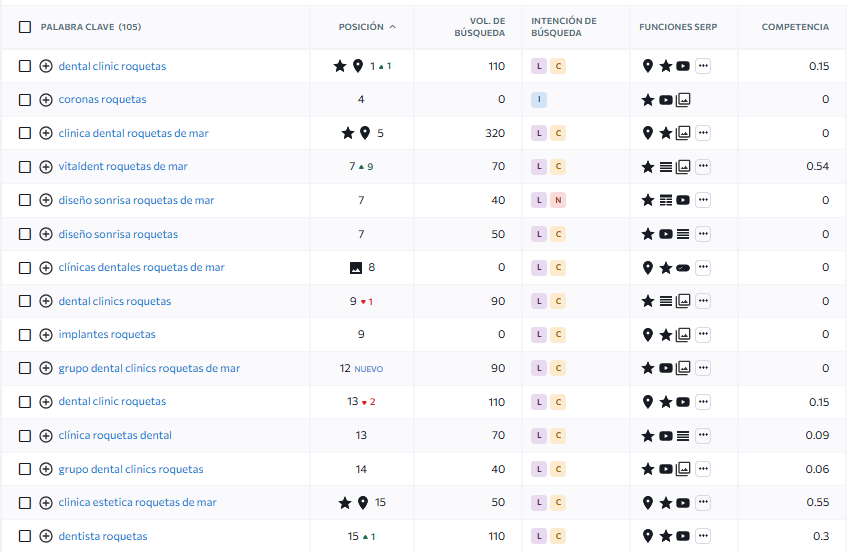Click the video SERP icon for coronas roquetas
Screen dimensions: 847x552
coord(666,100)
